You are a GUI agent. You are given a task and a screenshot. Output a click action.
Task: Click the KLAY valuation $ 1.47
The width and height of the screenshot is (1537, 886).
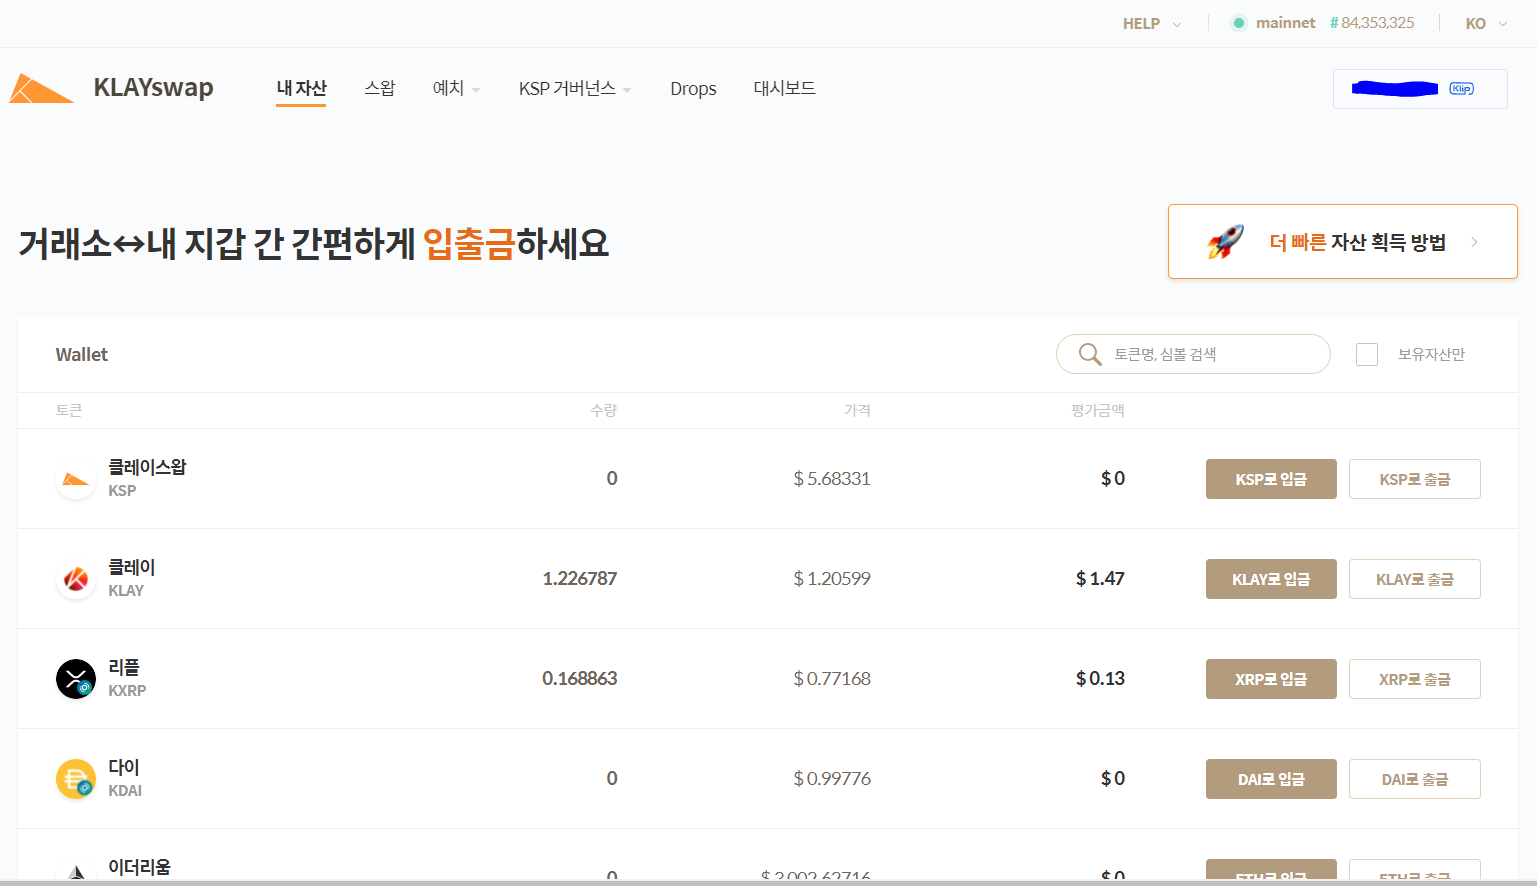(1100, 579)
